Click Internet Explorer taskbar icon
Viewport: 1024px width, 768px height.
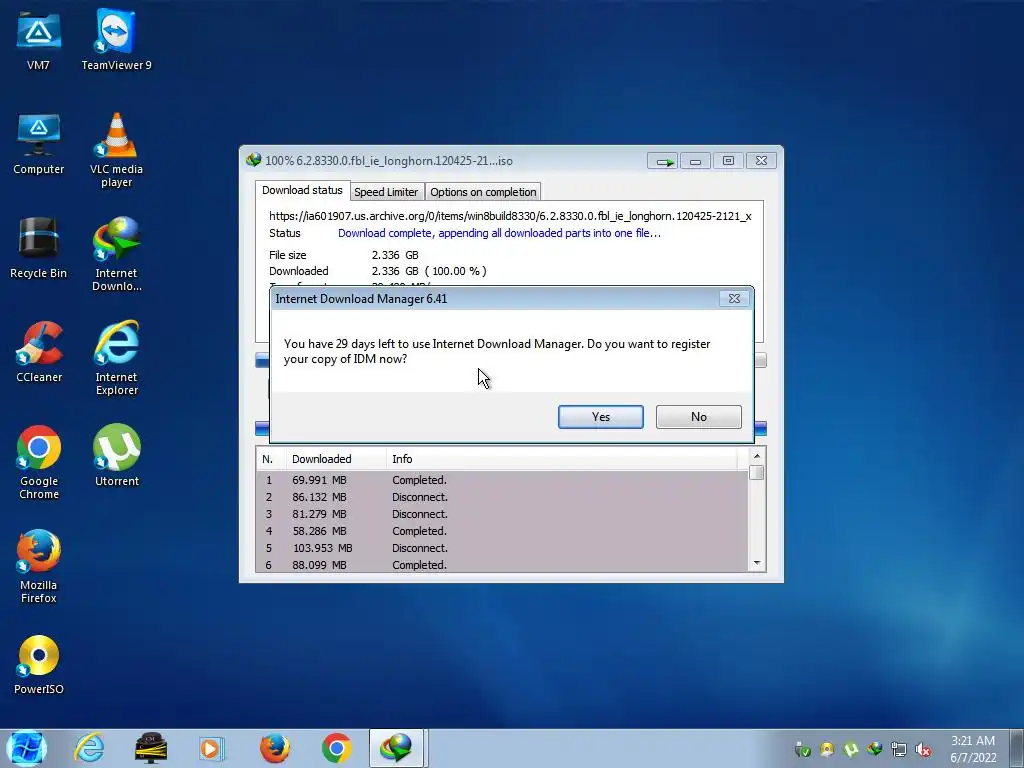click(89, 748)
